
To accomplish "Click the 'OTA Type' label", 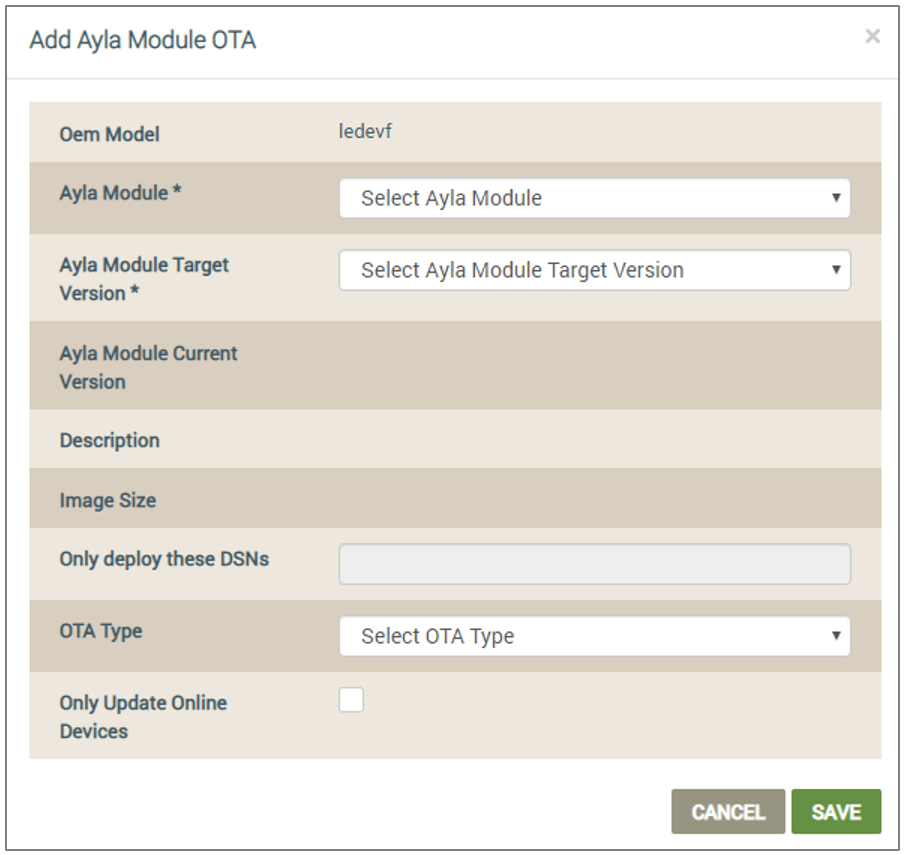I will click(x=101, y=630).
